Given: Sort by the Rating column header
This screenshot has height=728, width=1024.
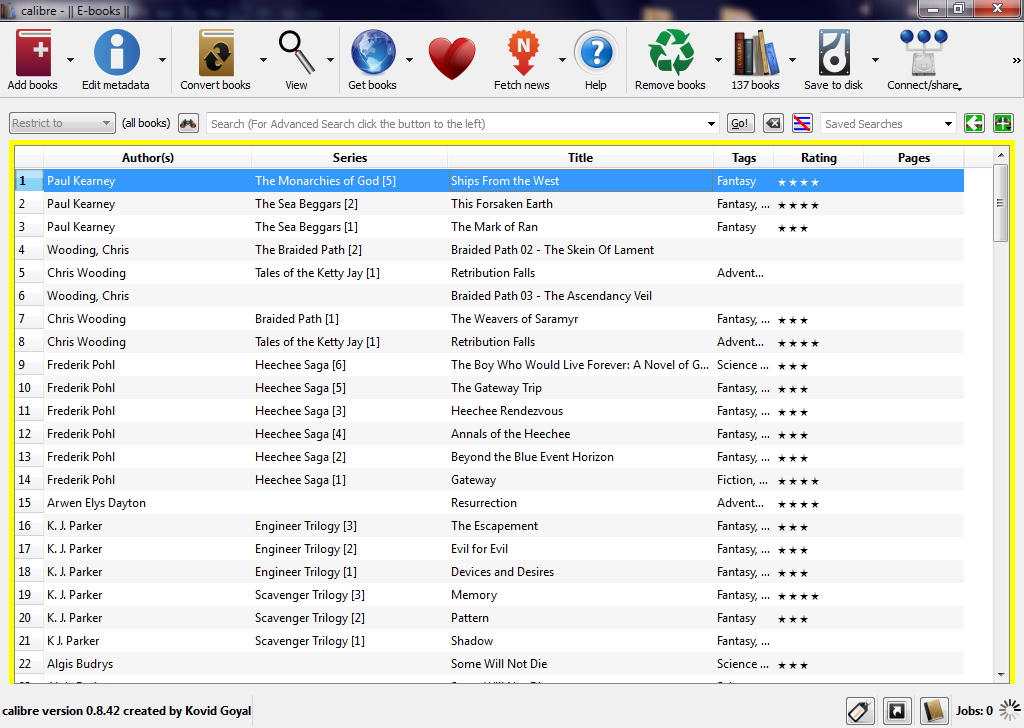Looking at the screenshot, I should [x=819, y=157].
